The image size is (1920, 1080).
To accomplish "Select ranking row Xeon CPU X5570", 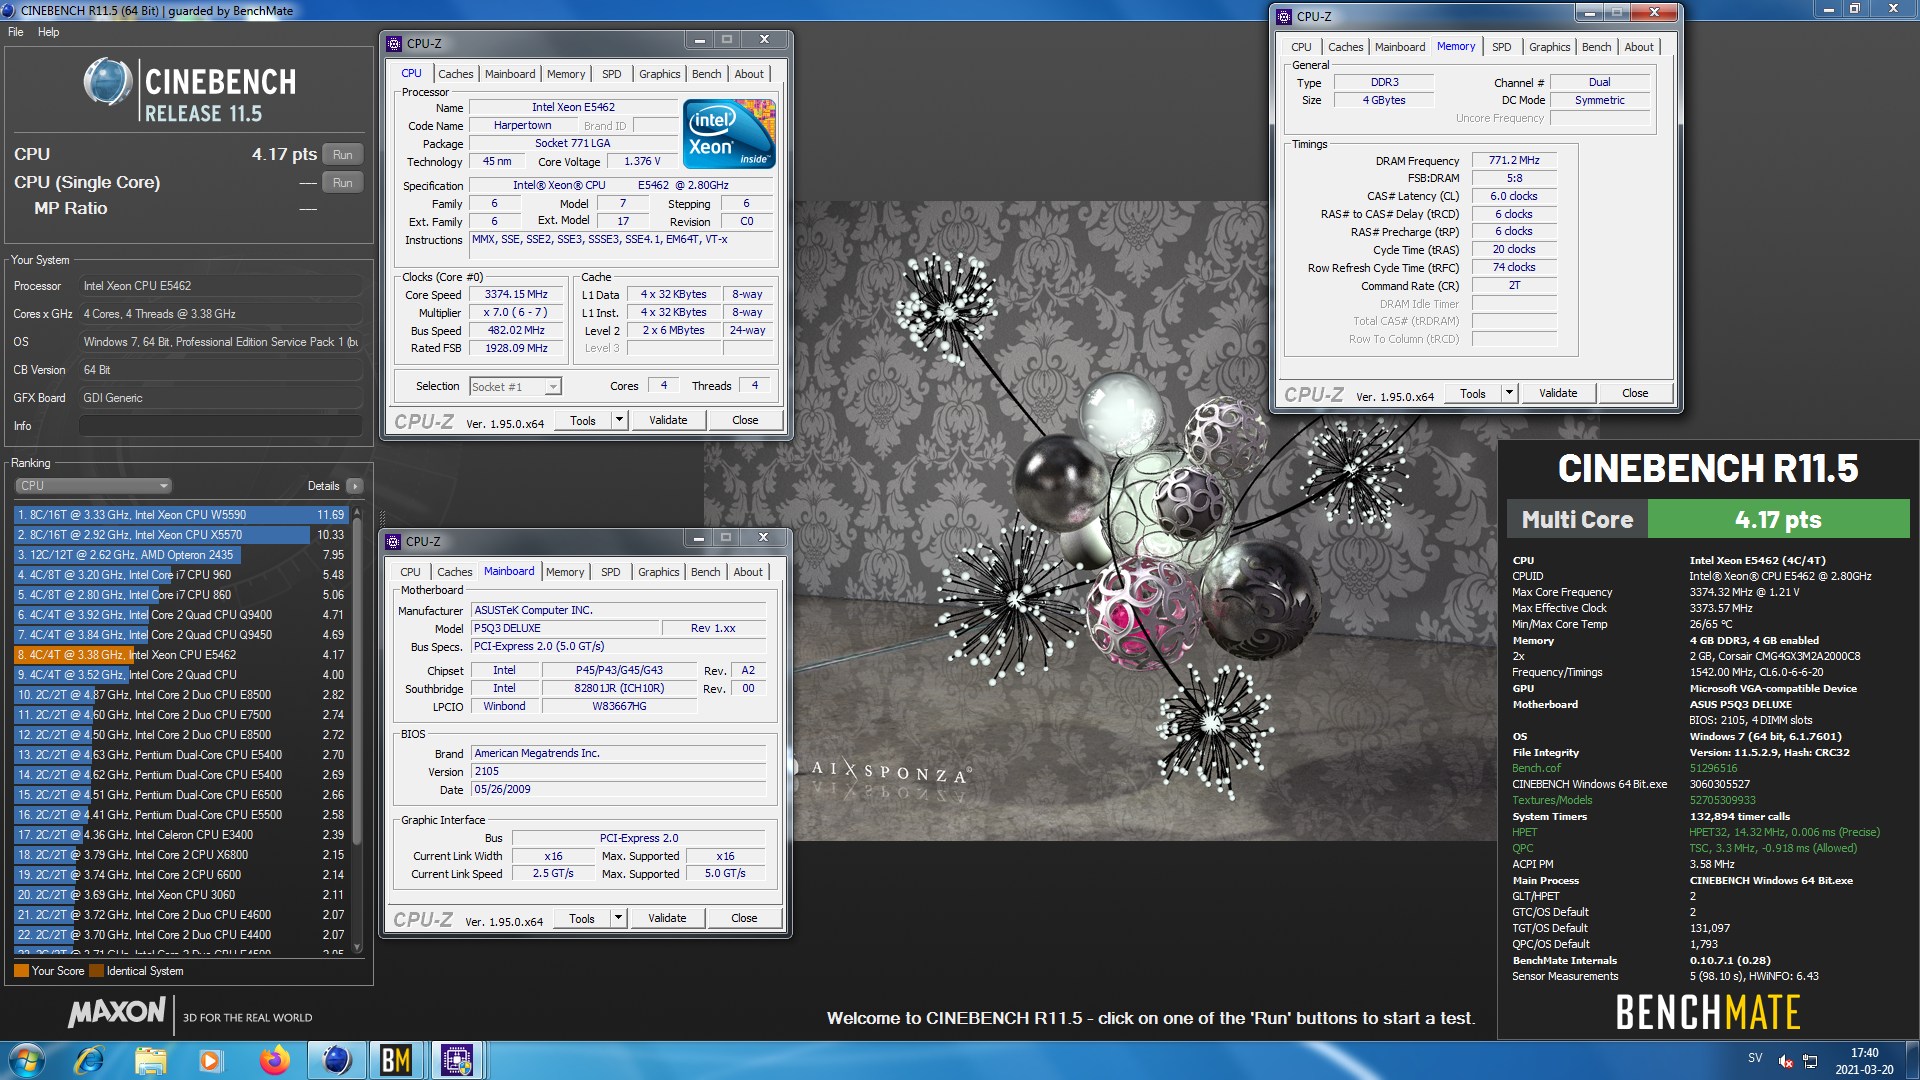I will click(181, 535).
